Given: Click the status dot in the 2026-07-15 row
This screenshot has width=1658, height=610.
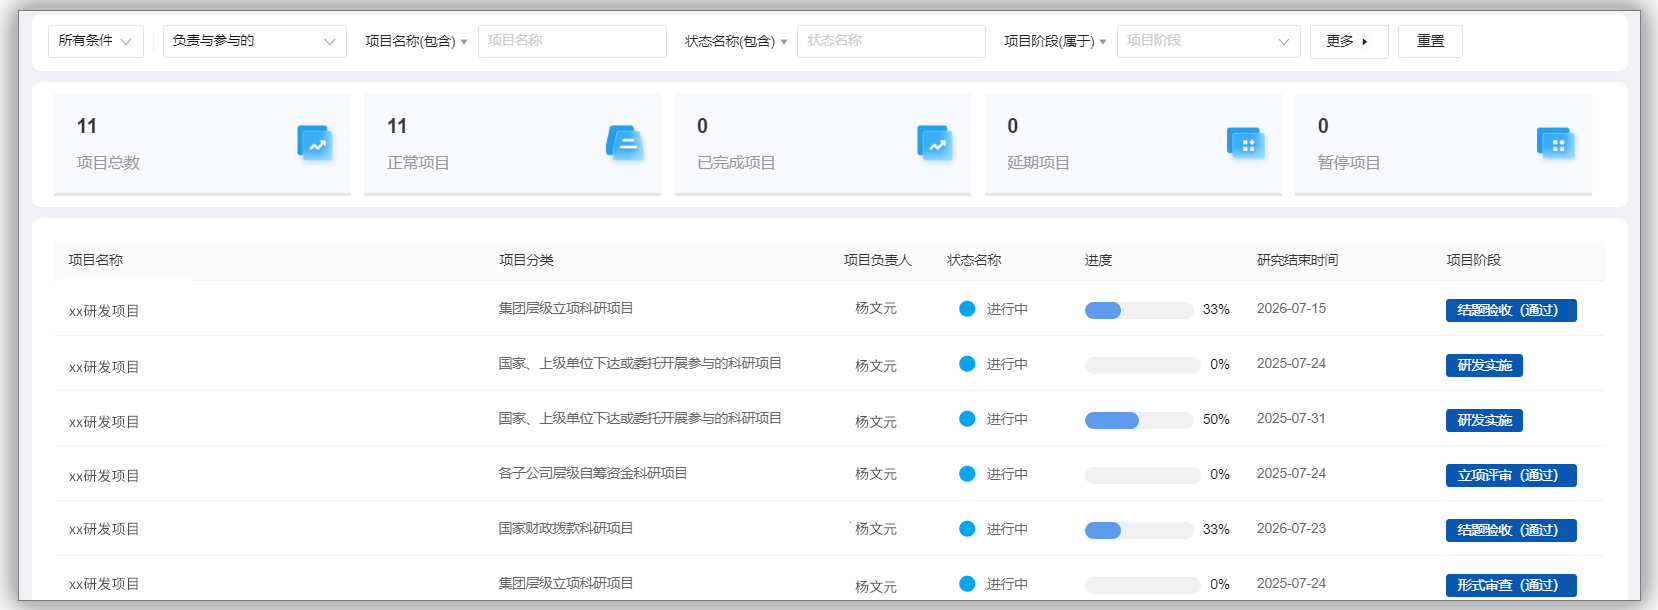Looking at the screenshot, I should click(967, 309).
